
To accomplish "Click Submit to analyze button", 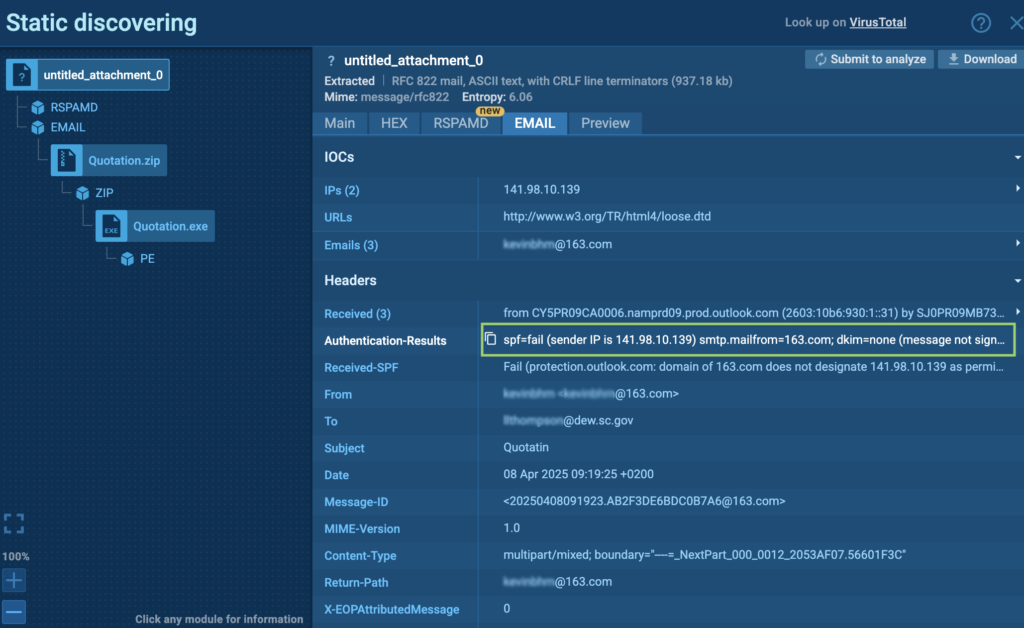I will click(x=869, y=59).
